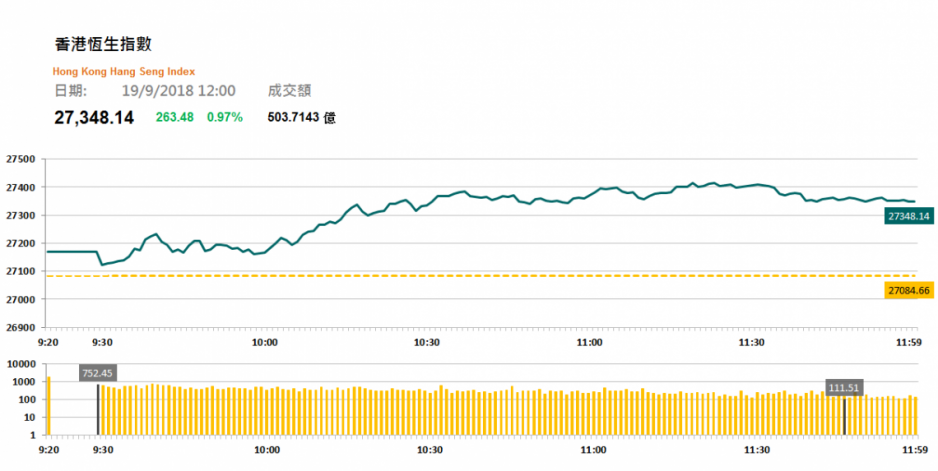This screenshot has width=938, height=471.
Task: Click the Hong Kong Hang Seng Index title
Action: [124, 72]
